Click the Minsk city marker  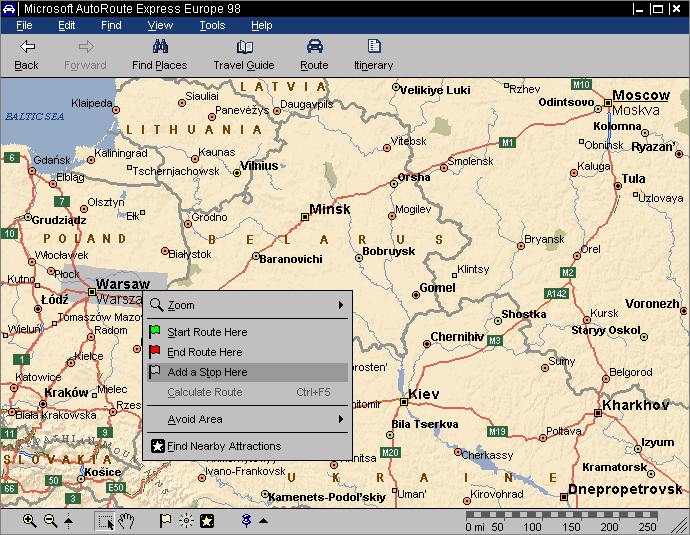[x=305, y=217]
